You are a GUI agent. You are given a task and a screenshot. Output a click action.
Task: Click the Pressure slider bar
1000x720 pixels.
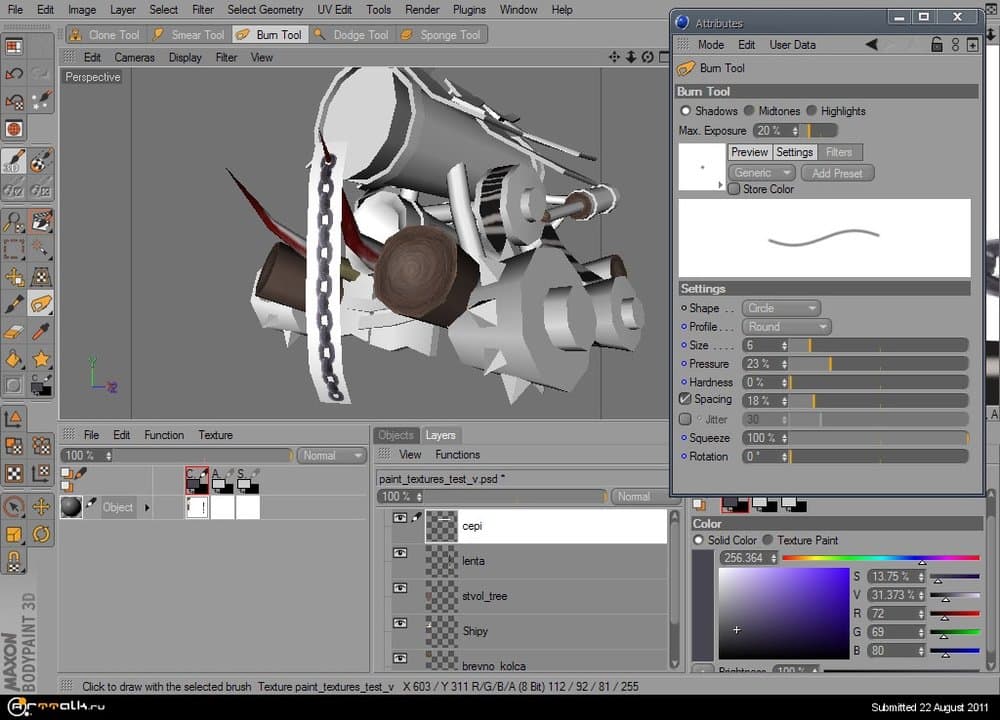879,364
